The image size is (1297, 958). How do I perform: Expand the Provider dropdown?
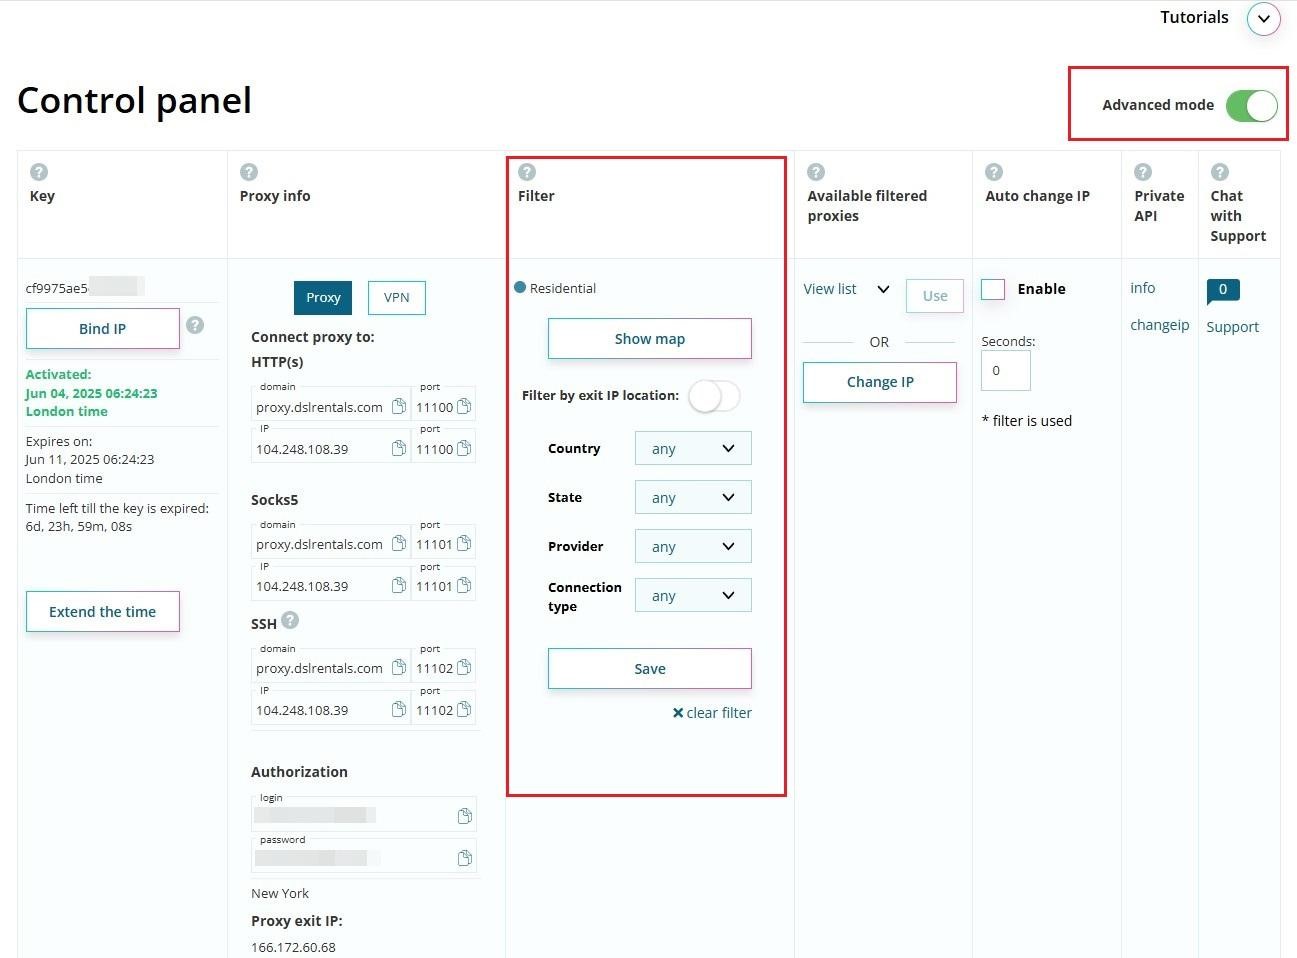[692, 547]
